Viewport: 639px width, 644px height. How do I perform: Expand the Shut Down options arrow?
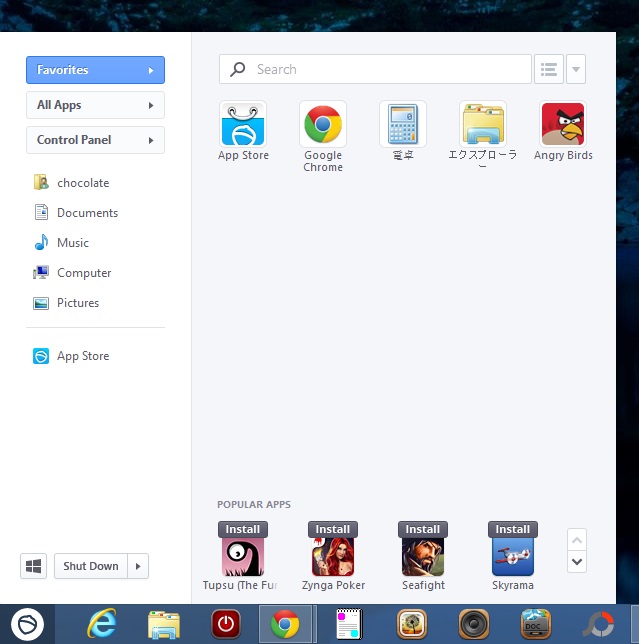138,566
